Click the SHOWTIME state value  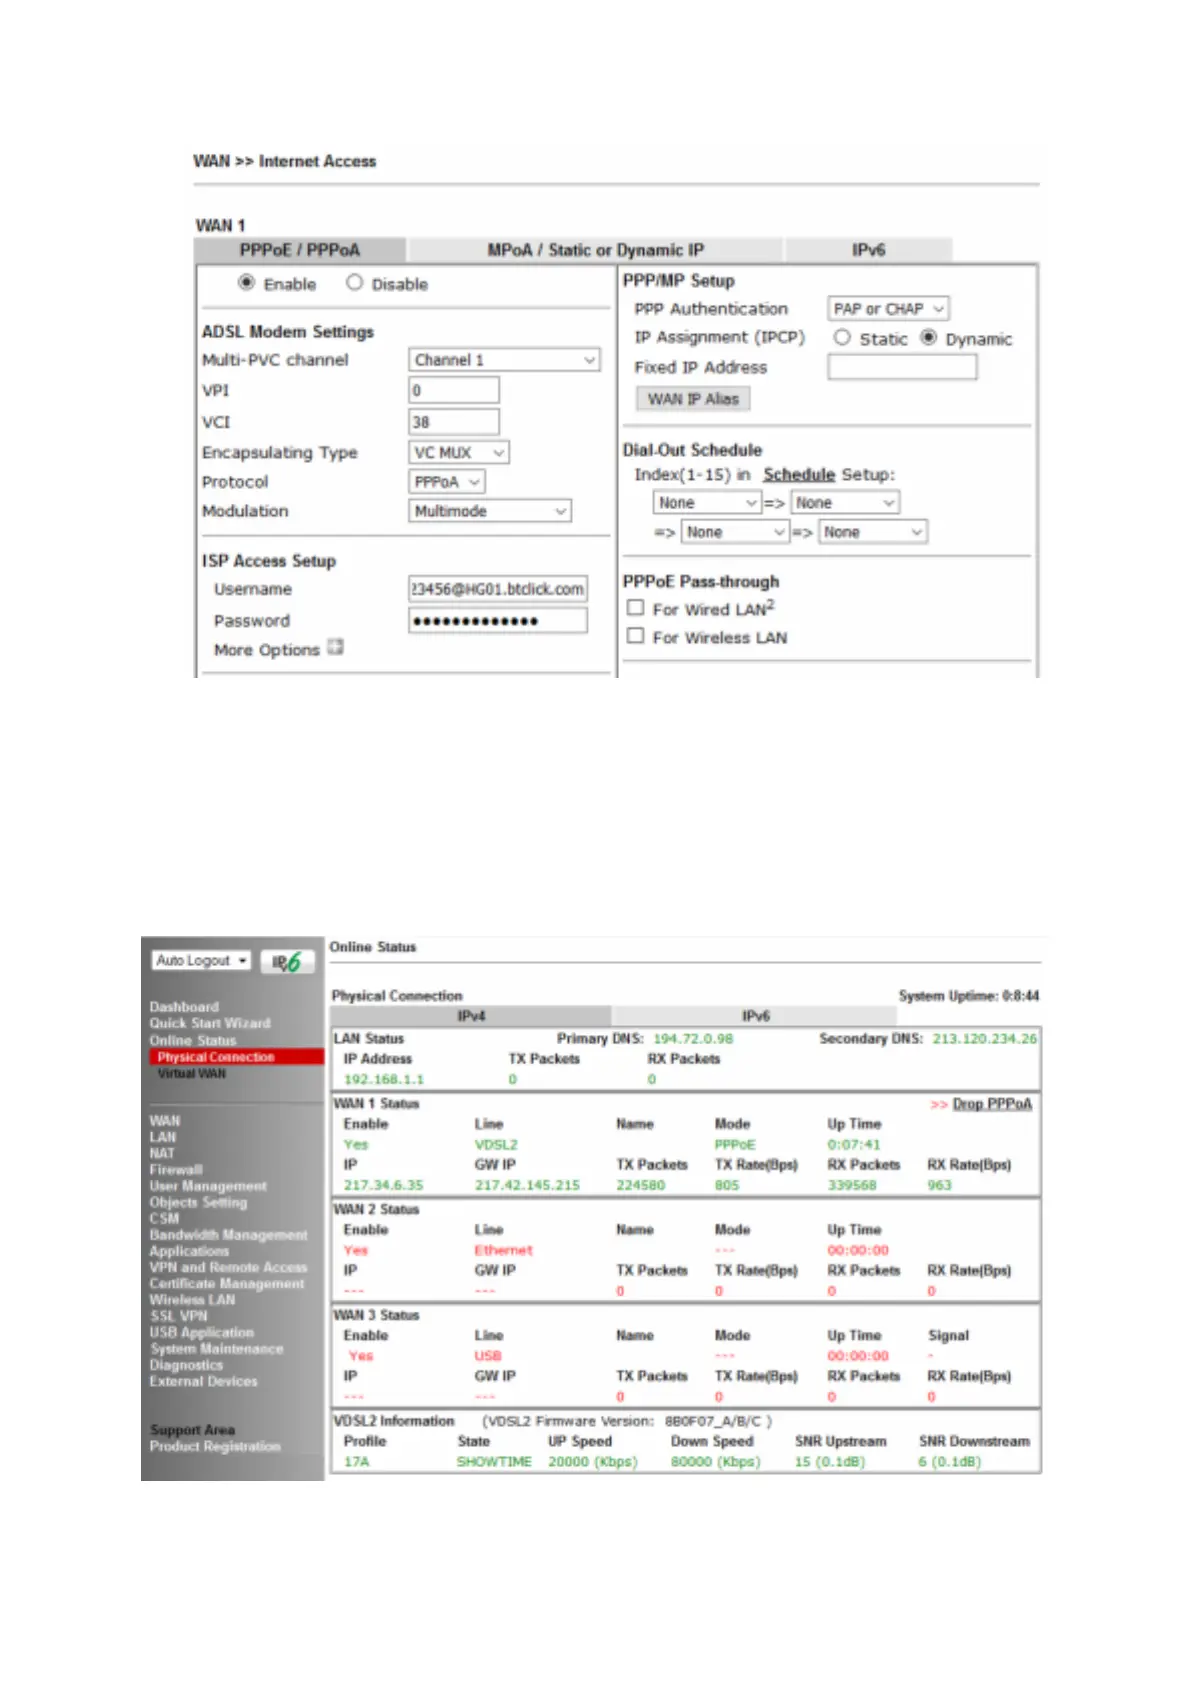click(494, 1462)
